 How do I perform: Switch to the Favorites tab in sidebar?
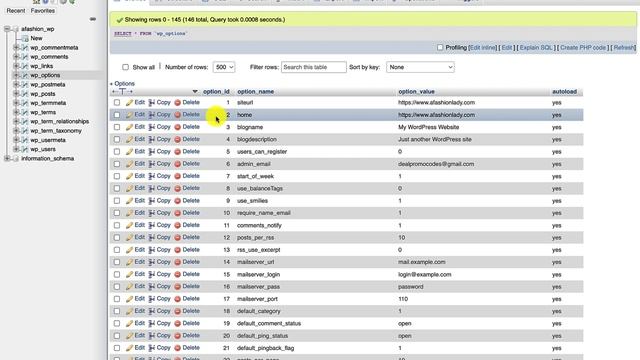42,11
